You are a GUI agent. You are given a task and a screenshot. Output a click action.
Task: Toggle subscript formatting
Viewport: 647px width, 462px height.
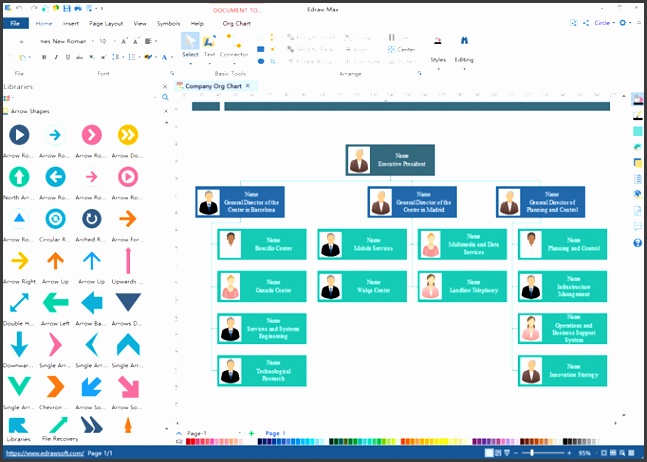point(92,57)
